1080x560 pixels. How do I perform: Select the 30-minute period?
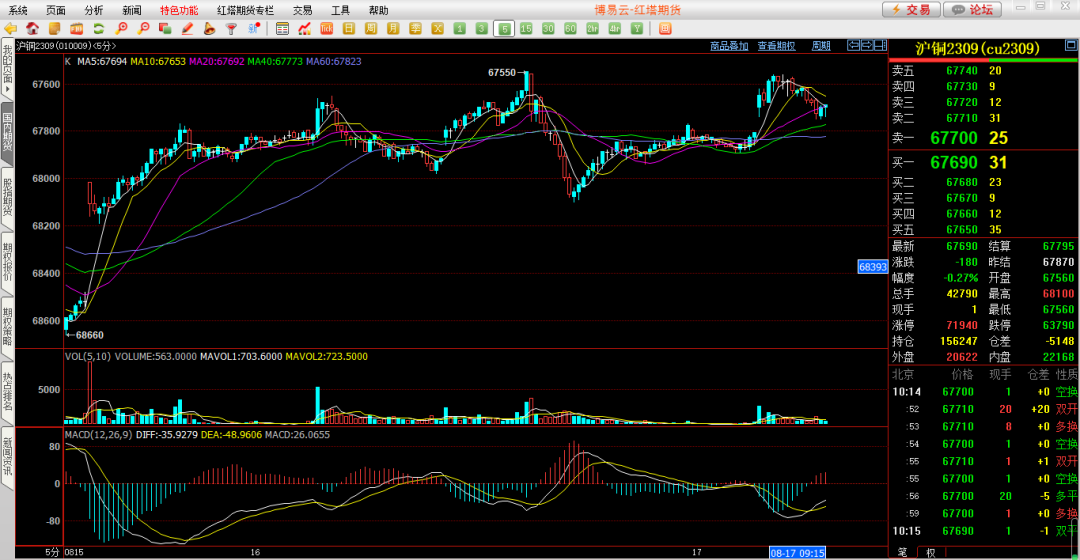[x=548, y=28]
